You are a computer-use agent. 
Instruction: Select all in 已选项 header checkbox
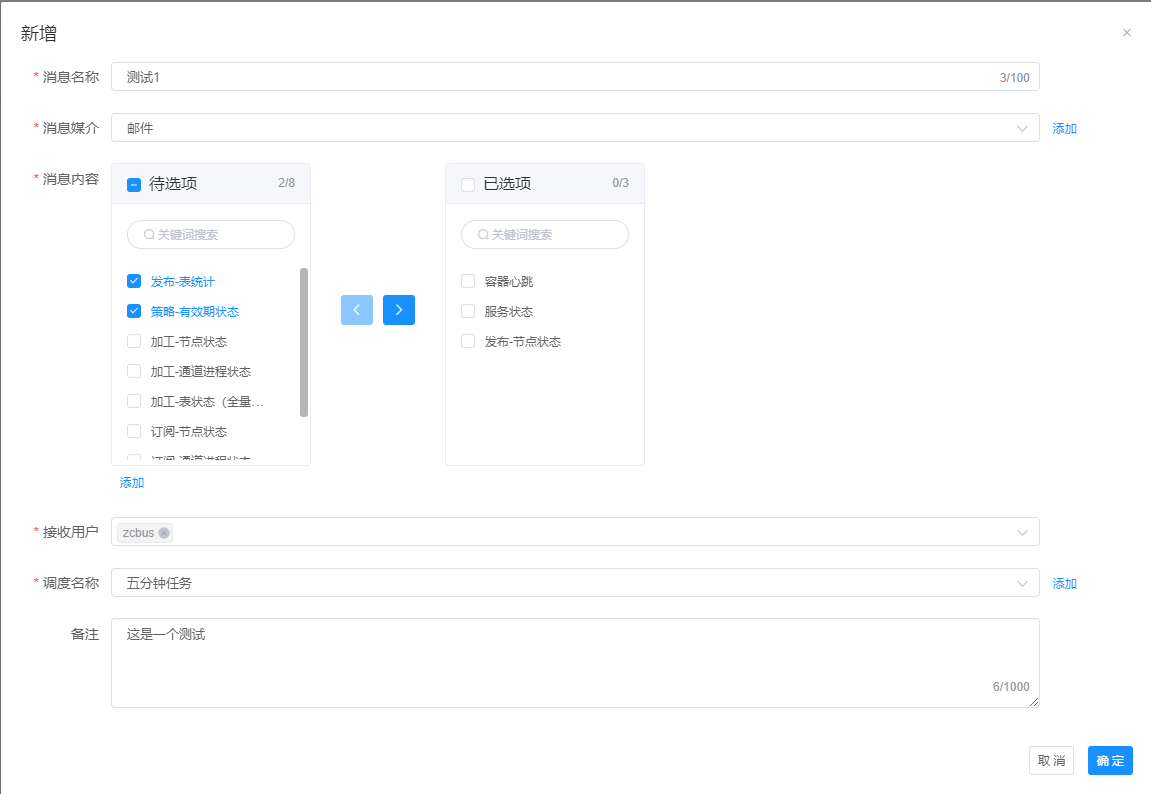468,184
